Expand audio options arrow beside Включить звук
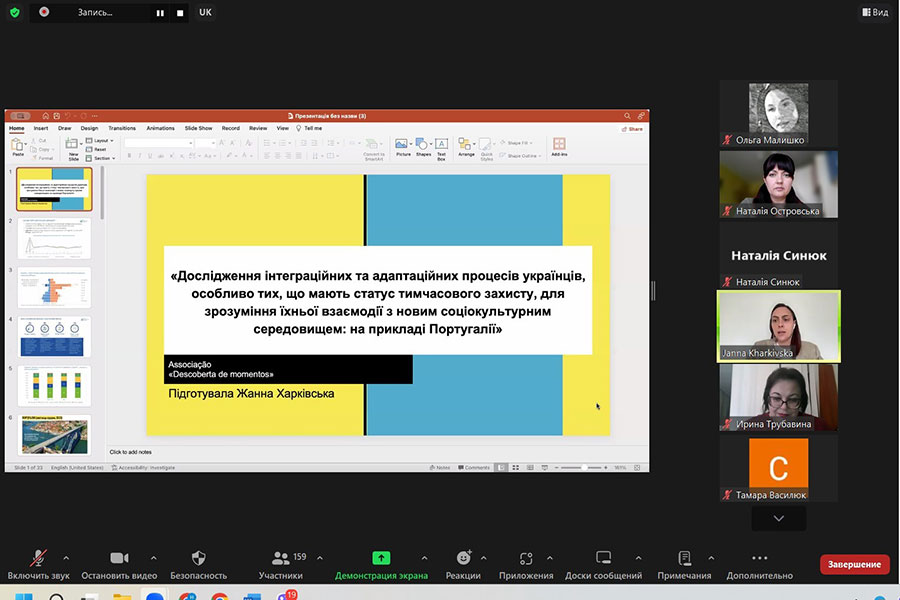The width and height of the screenshot is (900, 600). pyautogui.click(x=66, y=558)
